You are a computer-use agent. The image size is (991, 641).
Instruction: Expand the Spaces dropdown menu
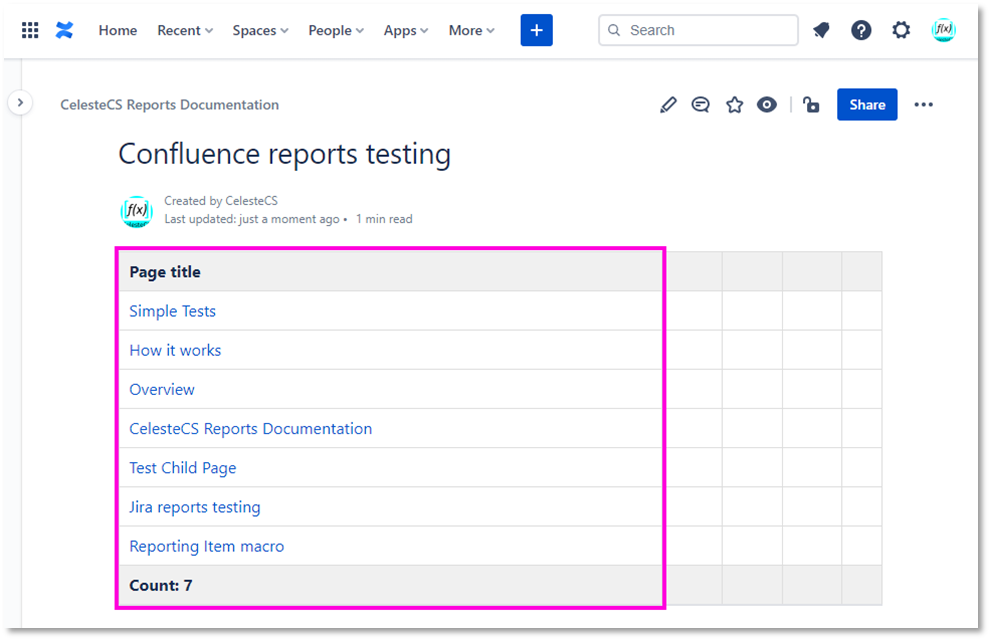[x=260, y=30]
